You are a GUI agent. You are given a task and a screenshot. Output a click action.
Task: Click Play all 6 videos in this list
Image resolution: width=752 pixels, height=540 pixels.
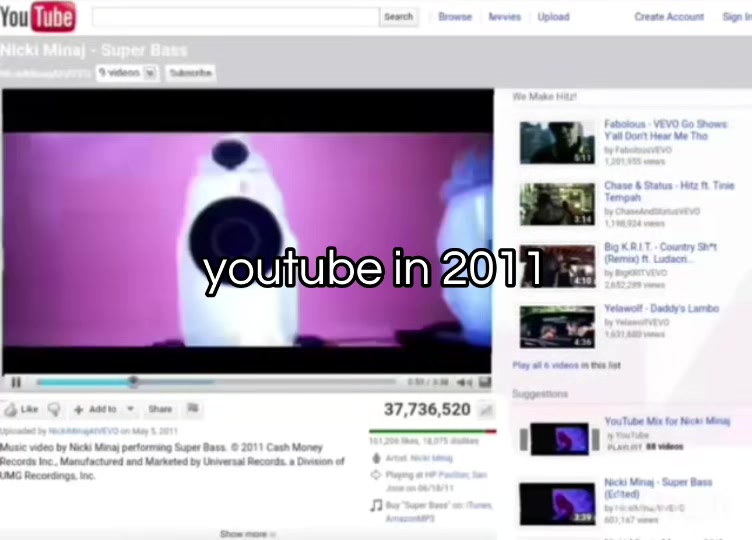pos(566,365)
